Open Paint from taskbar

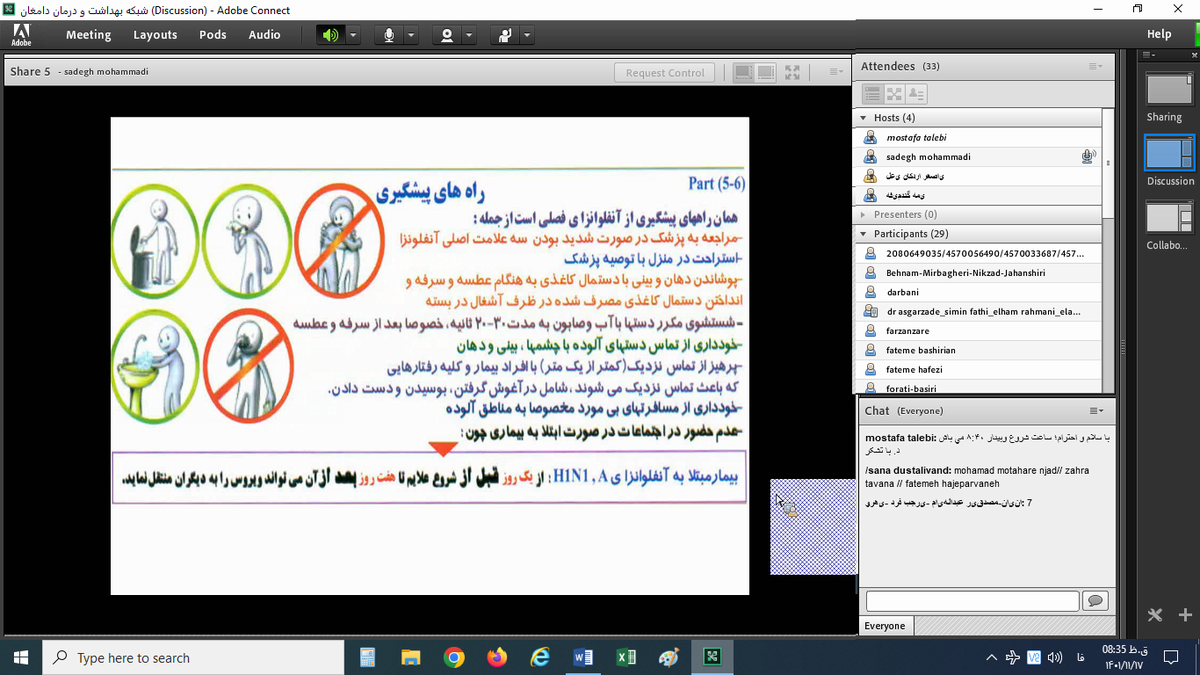[669, 657]
